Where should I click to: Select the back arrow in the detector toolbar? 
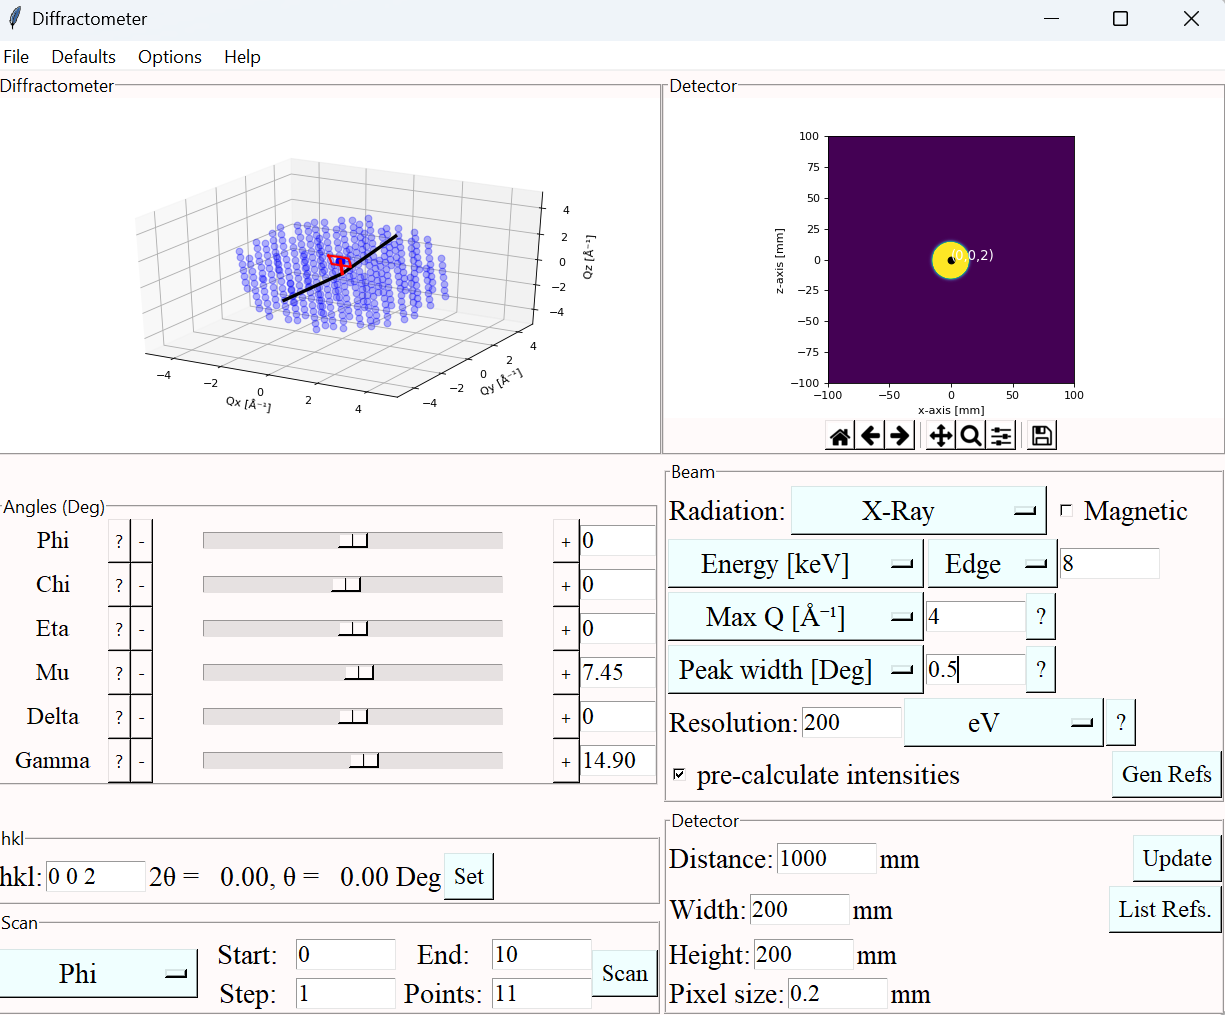tap(870, 435)
